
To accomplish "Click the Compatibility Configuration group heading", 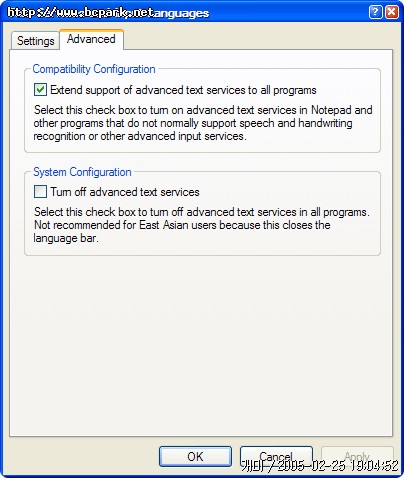I will coord(94,69).
